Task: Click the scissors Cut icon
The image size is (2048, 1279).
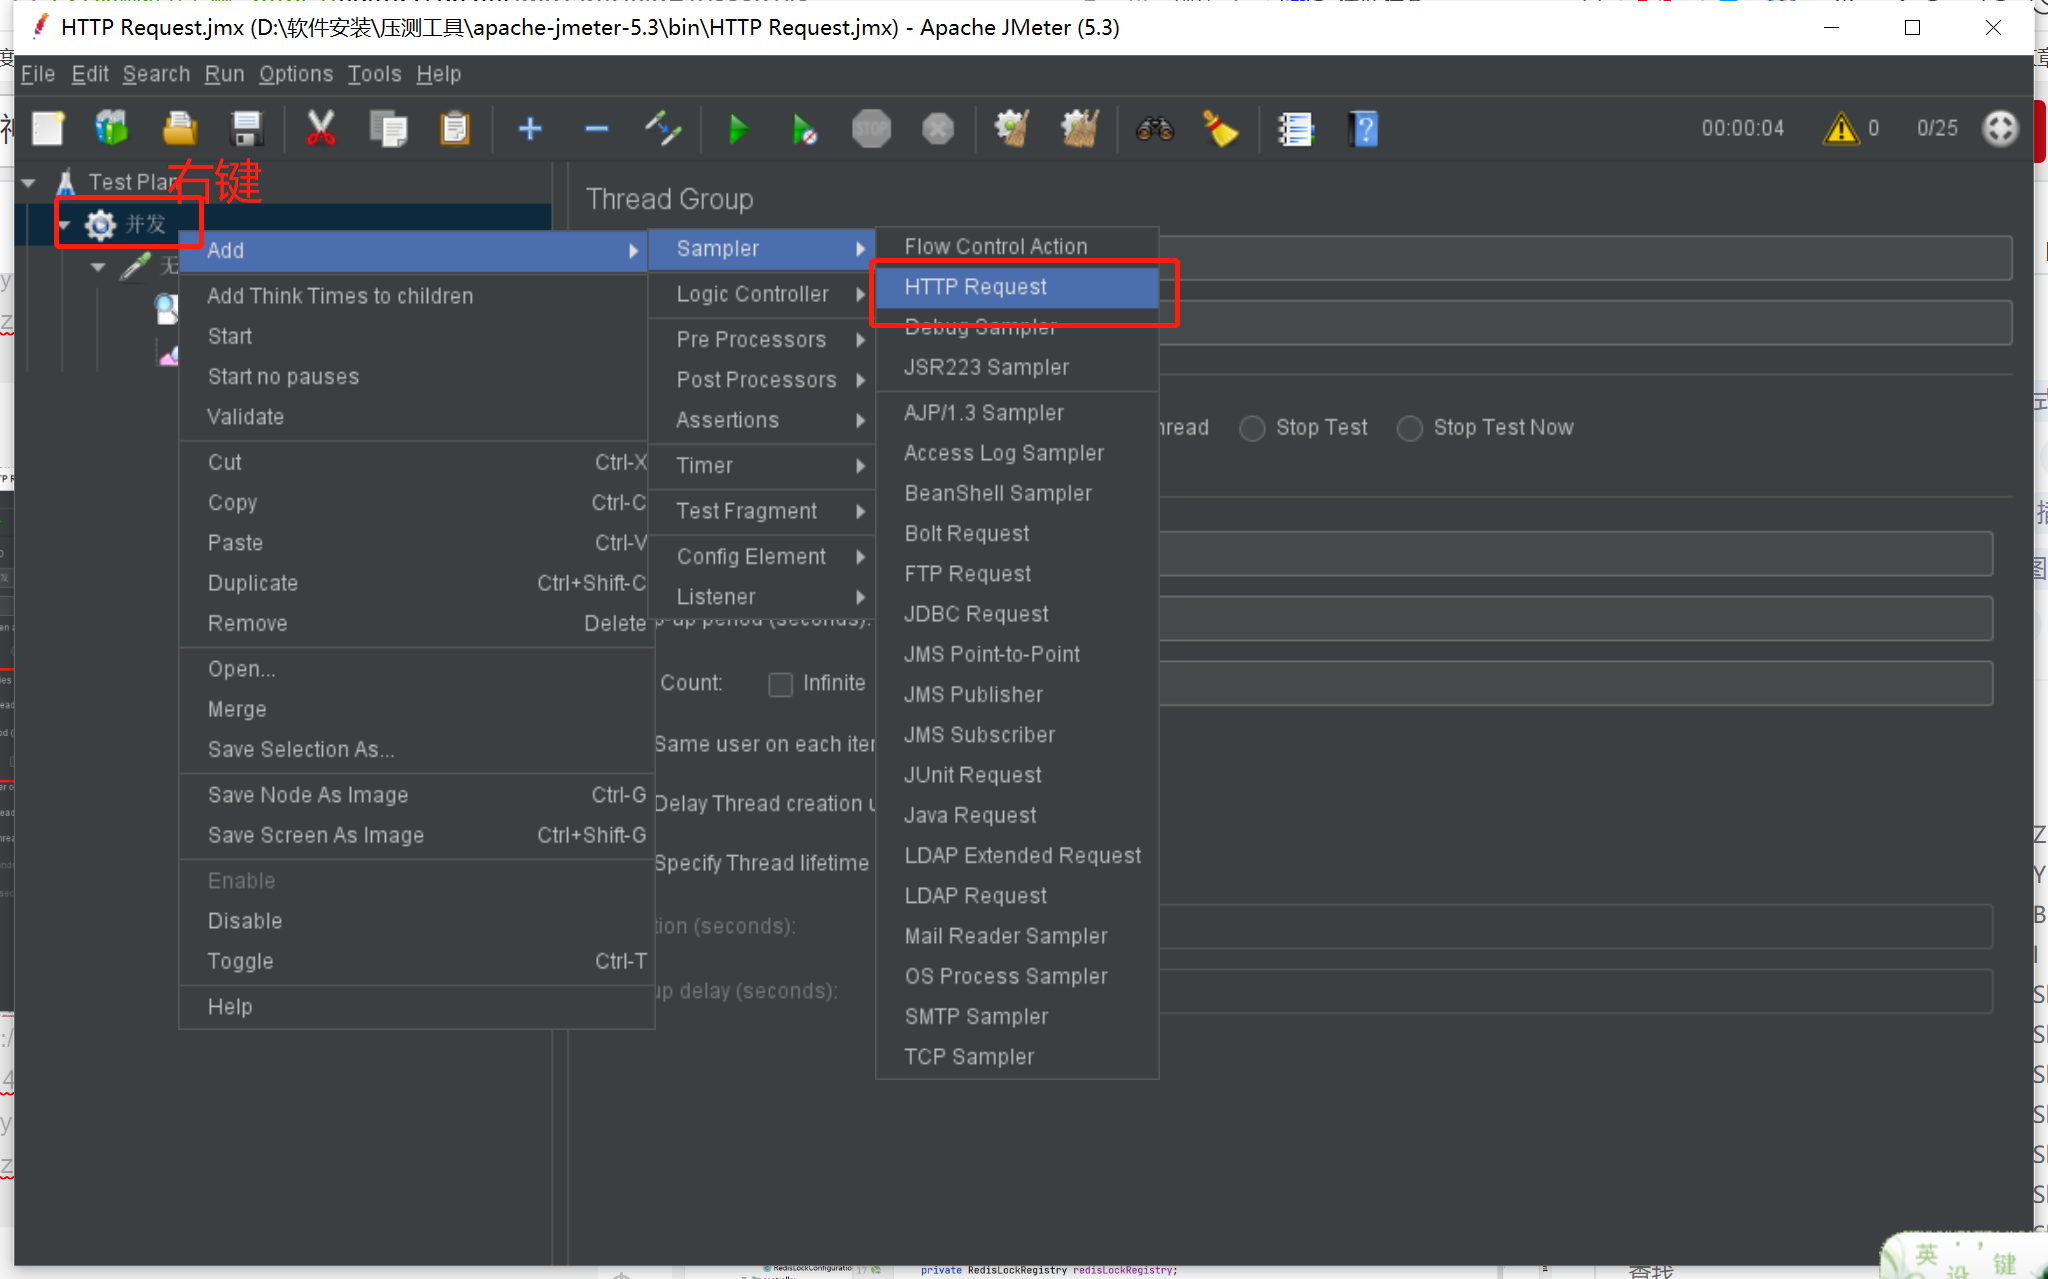Action: tap(320, 129)
